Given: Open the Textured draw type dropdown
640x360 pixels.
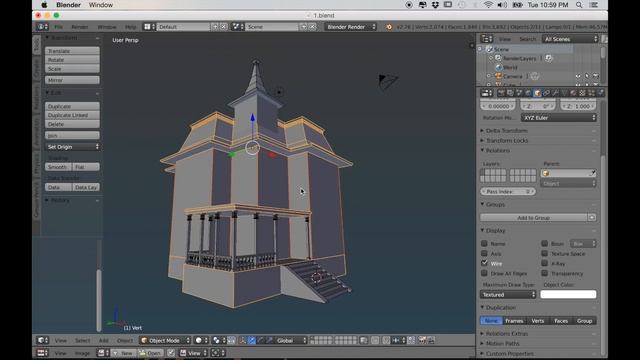Looking at the screenshot, I should click(508, 294).
